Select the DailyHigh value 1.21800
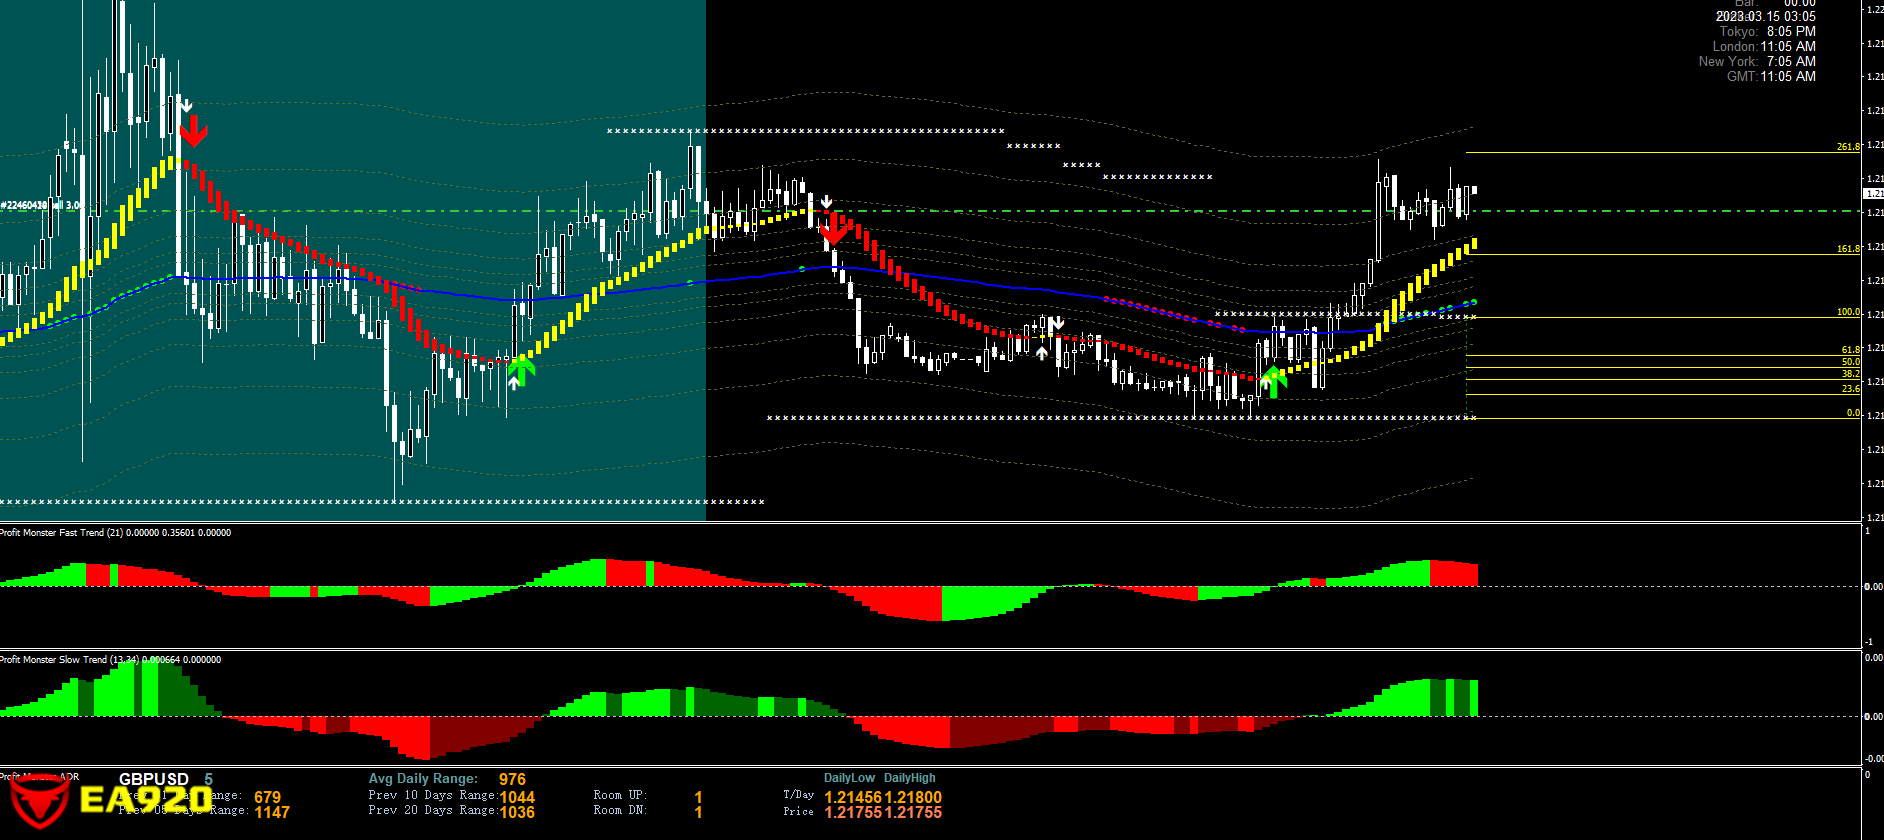This screenshot has height=840, width=1884. pyautogui.click(x=913, y=797)
